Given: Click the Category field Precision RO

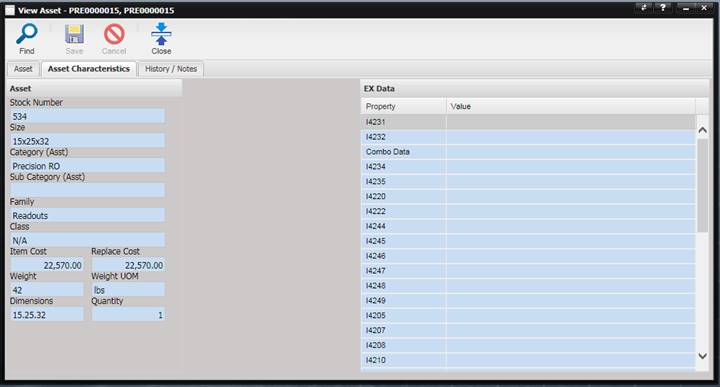Looking at the screenshot, I should pyautogui.click(x=87, y=166).
